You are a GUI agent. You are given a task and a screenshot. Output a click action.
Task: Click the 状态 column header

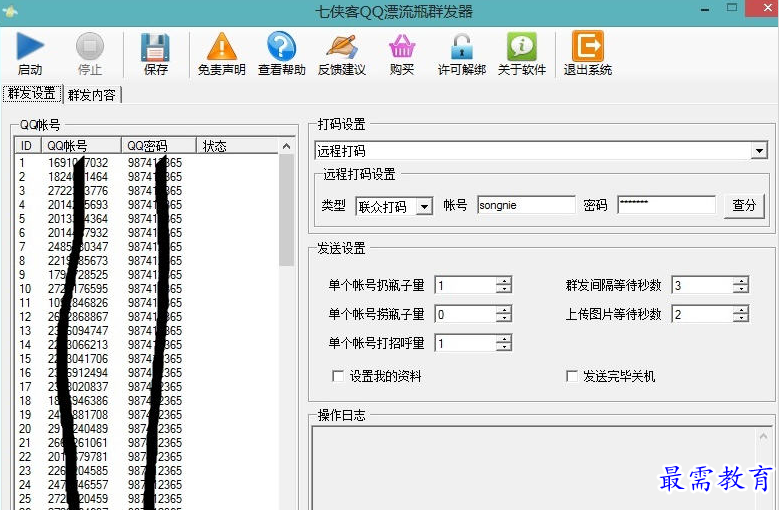[237, 145]
